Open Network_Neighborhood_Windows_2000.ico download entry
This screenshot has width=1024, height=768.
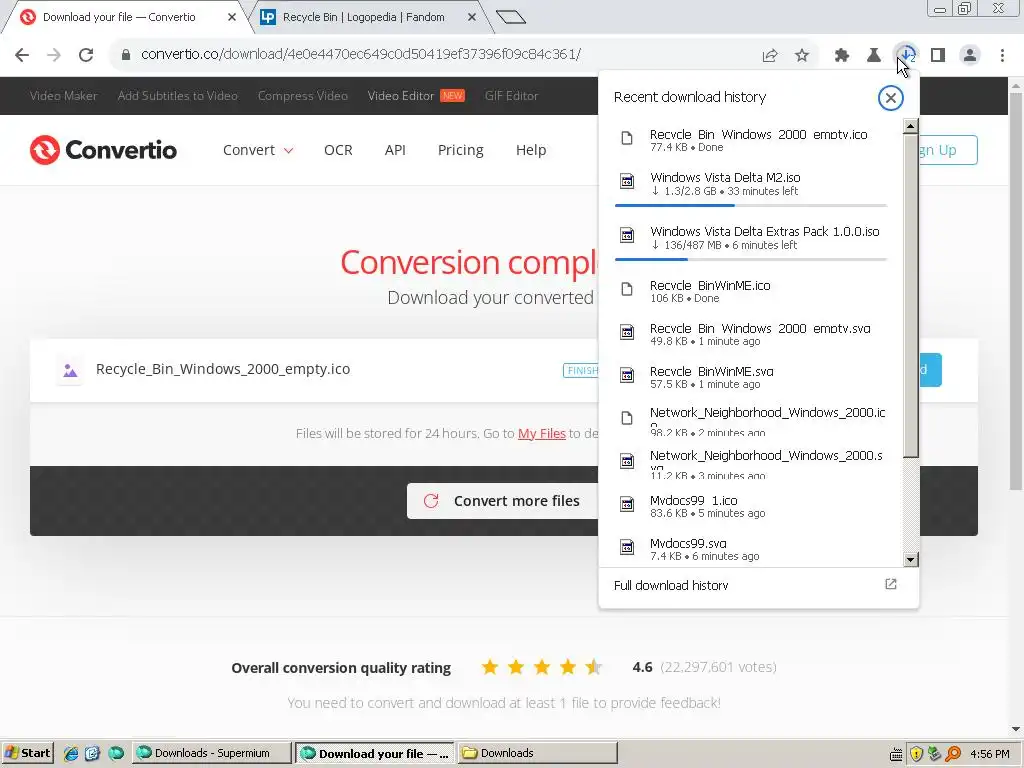(x=751, y=420)
